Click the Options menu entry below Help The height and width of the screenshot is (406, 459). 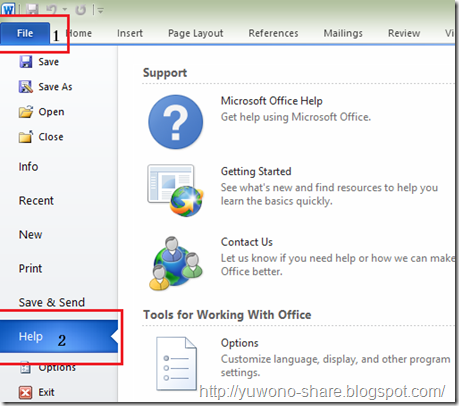tap(57, 367)
